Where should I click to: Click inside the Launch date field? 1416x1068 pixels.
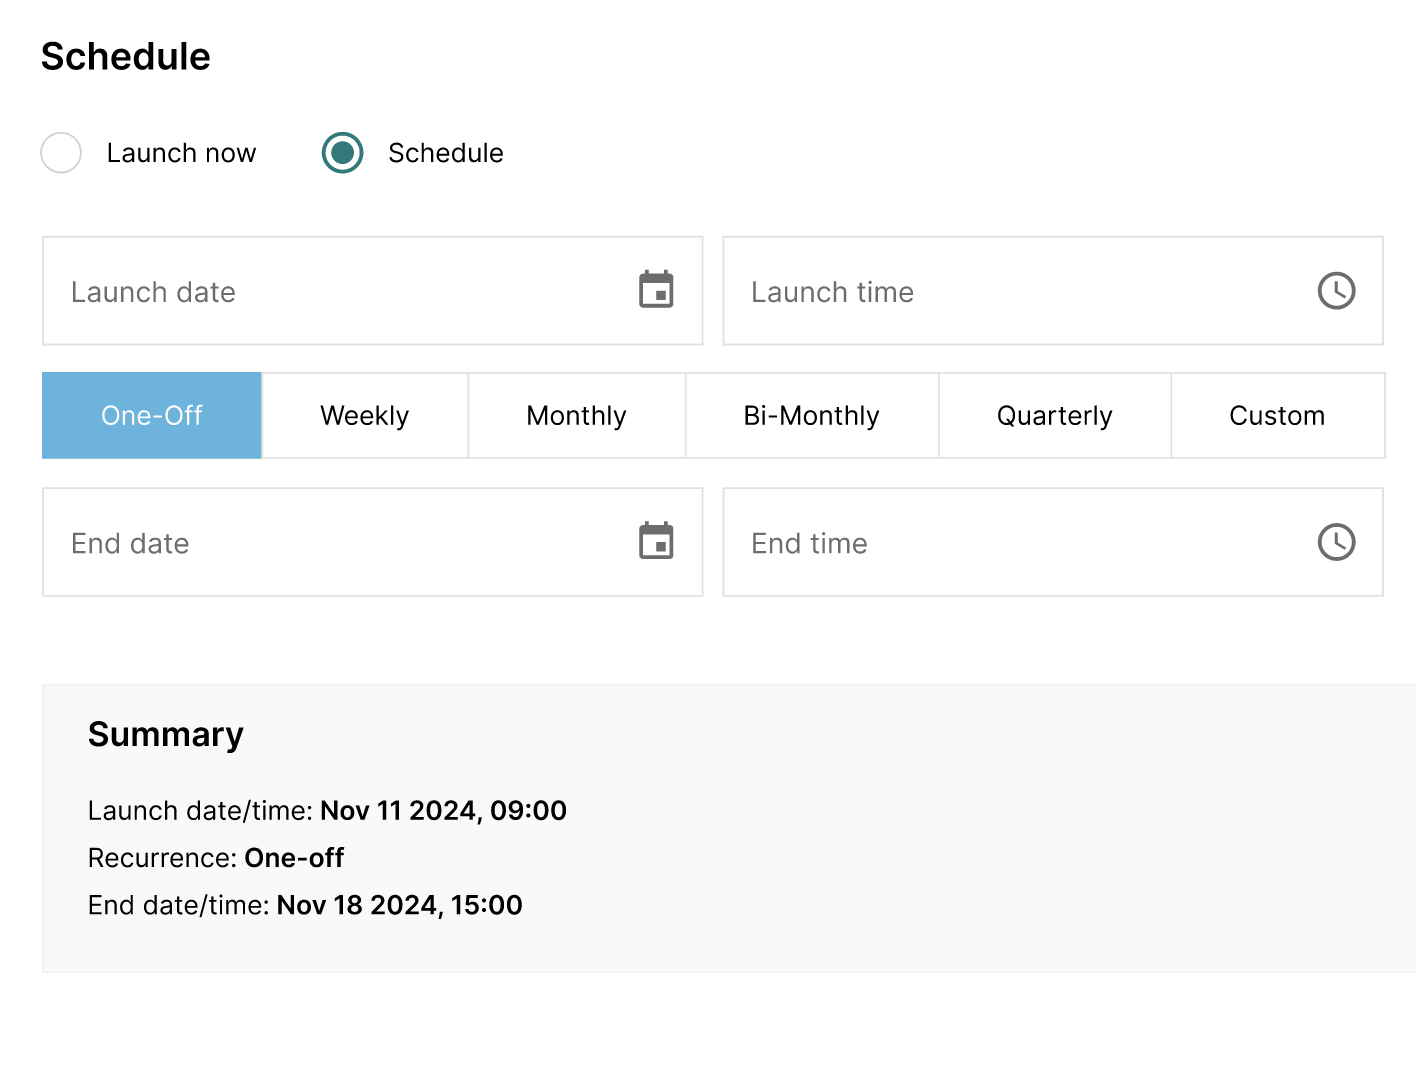coord(300,291)
